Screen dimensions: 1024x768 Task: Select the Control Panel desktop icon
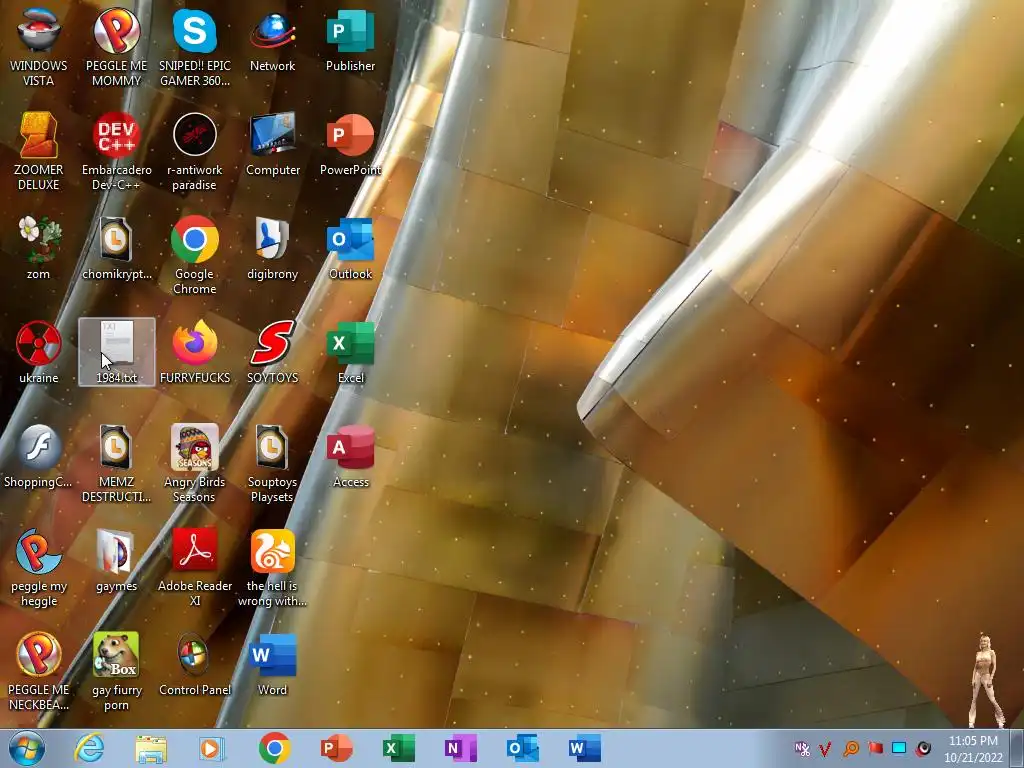point(195,664)
